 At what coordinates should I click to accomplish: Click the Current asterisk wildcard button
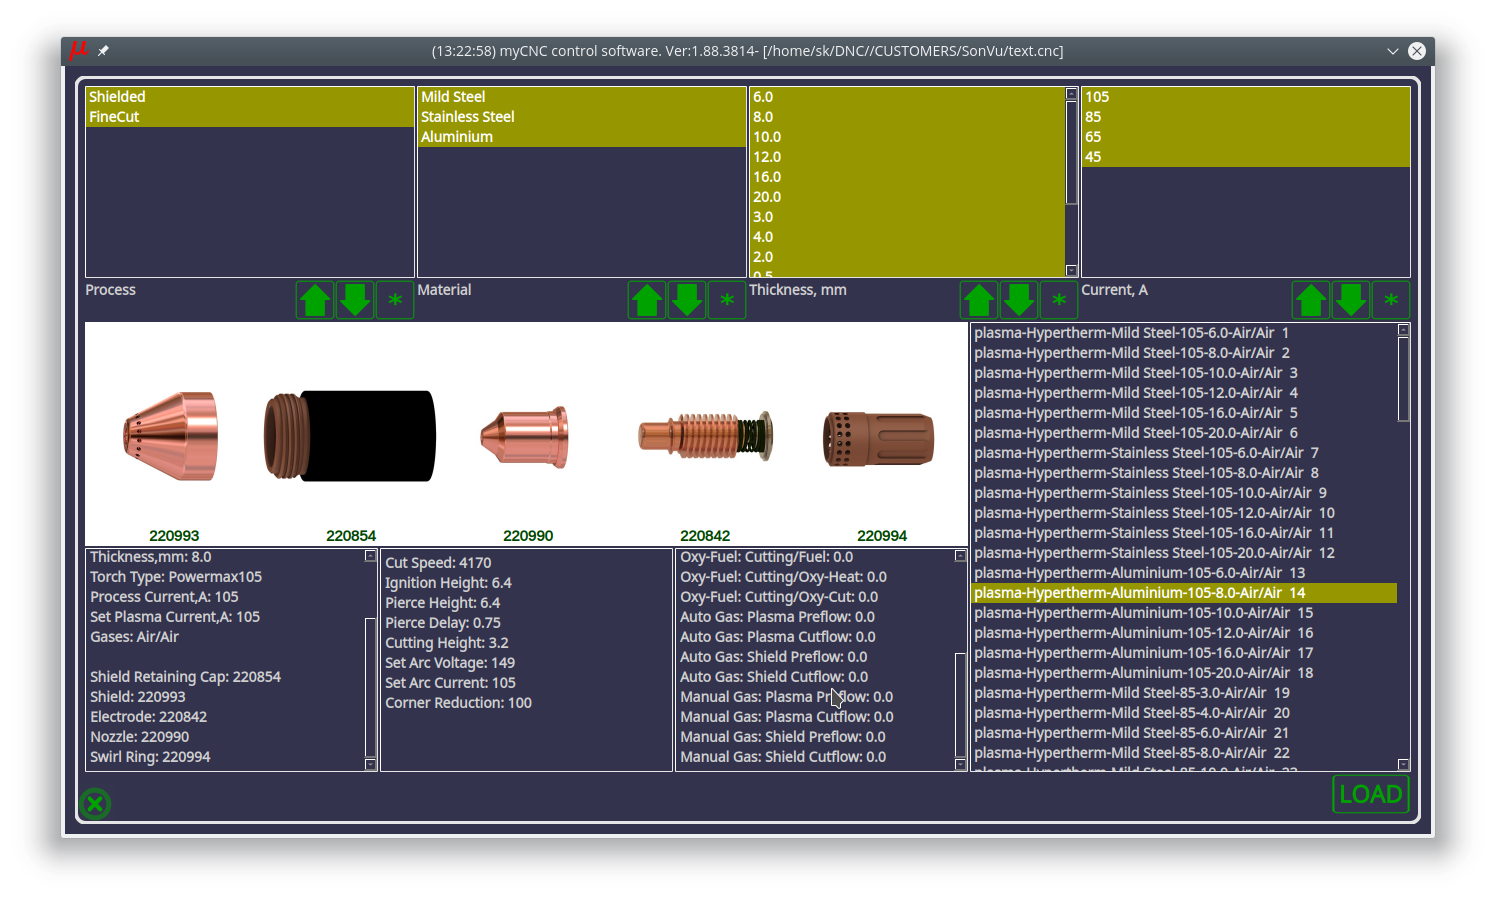(1391, 300)
